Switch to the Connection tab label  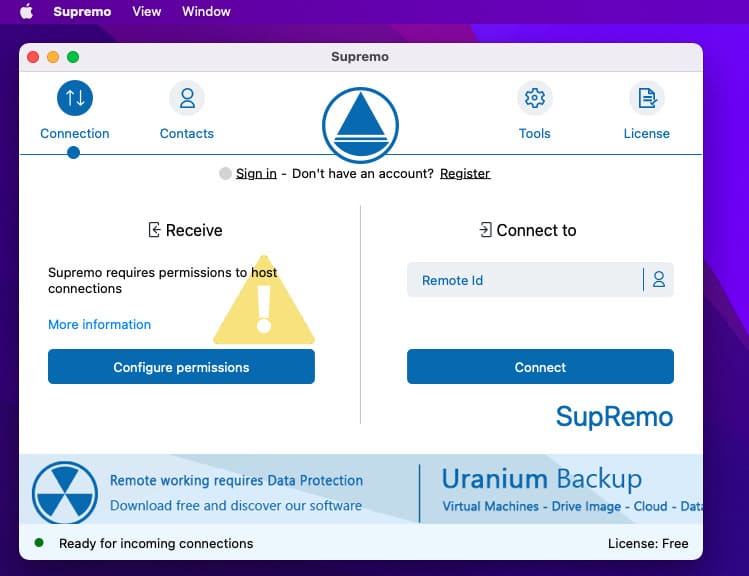(x=75, y=134)
